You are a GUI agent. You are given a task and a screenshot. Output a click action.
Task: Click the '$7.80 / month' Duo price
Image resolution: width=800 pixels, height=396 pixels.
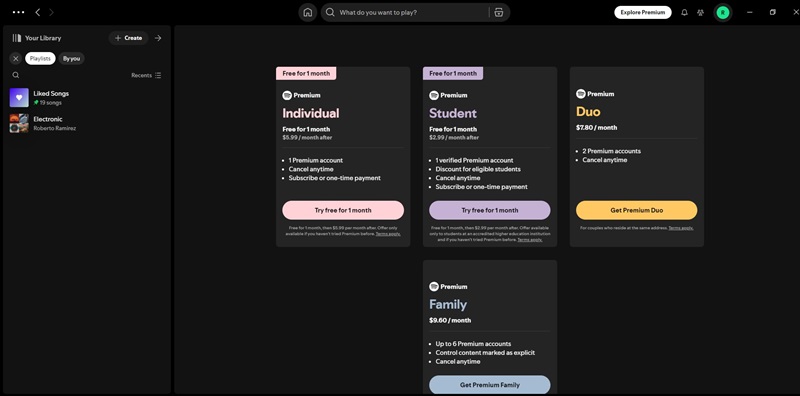click(x=596, y=128)
